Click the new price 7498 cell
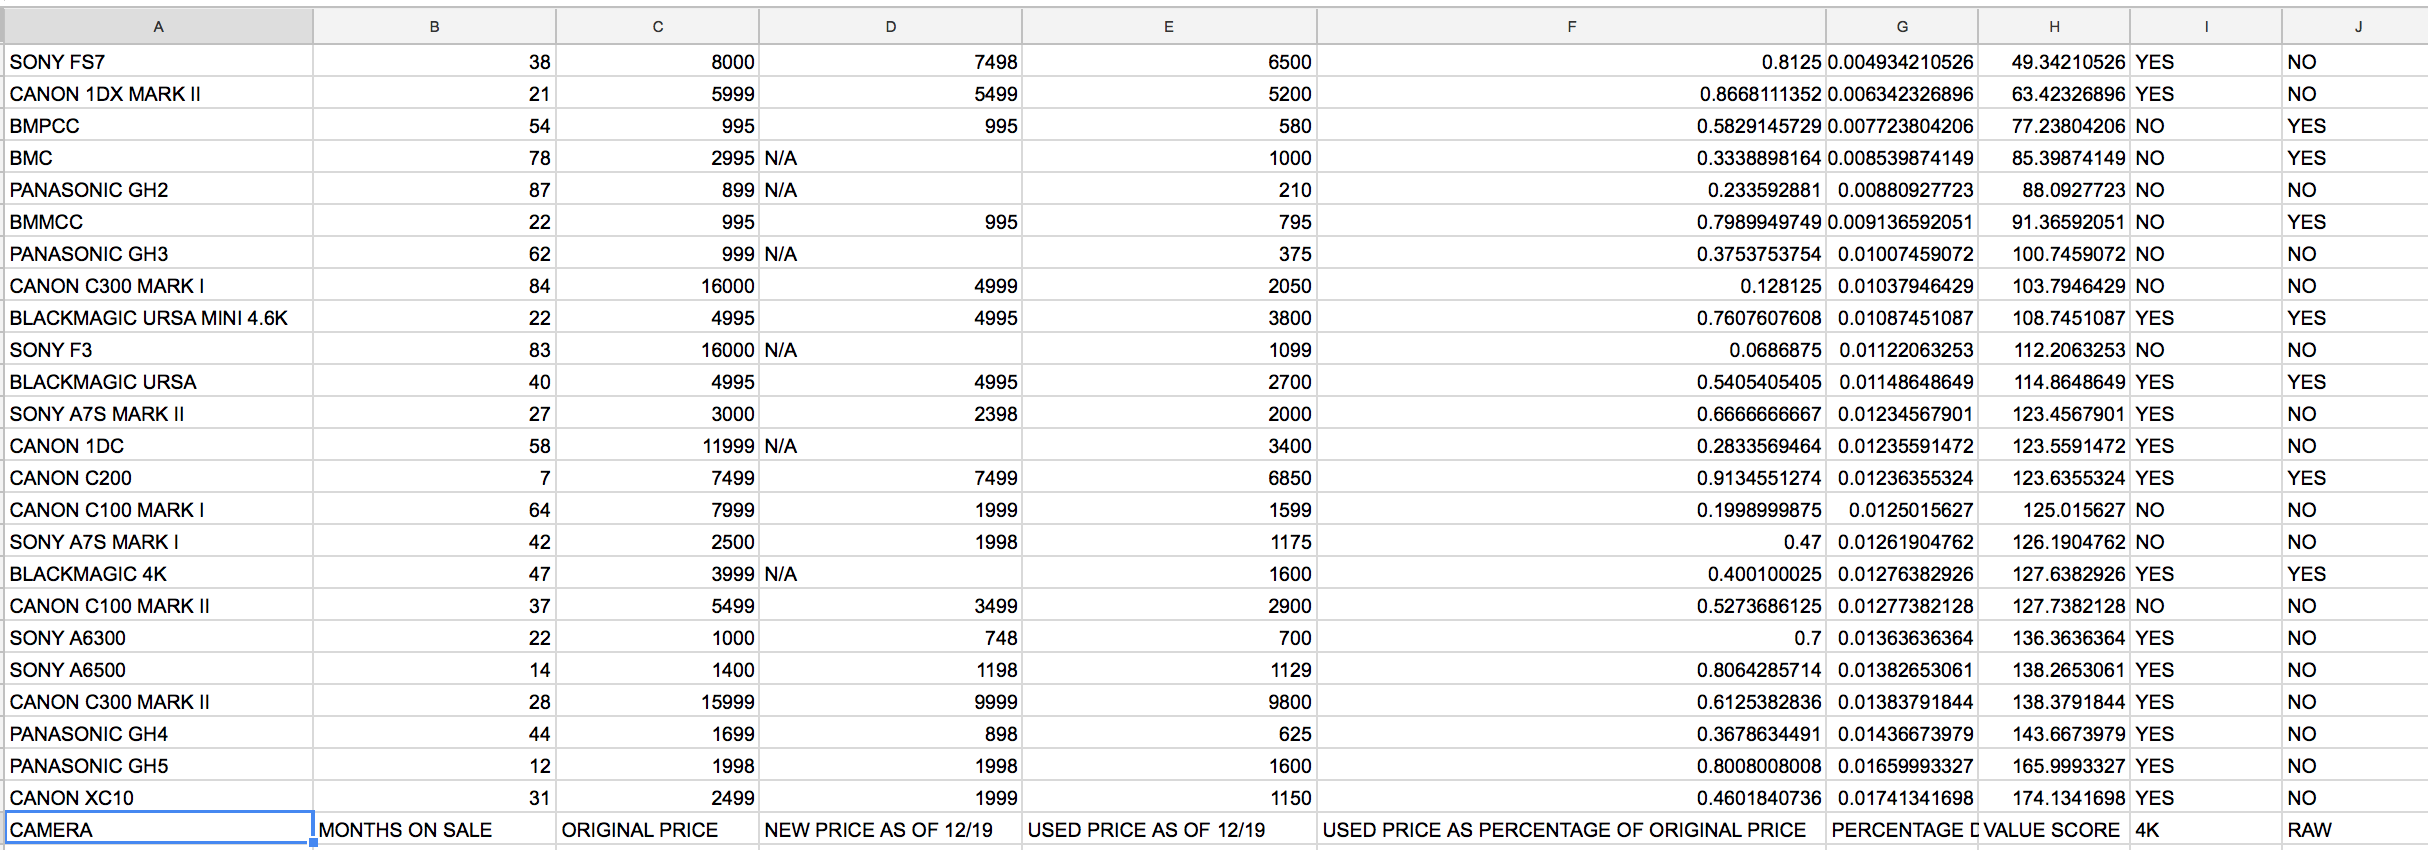Viewport: 2428px width, 850px height. (890, 62)
